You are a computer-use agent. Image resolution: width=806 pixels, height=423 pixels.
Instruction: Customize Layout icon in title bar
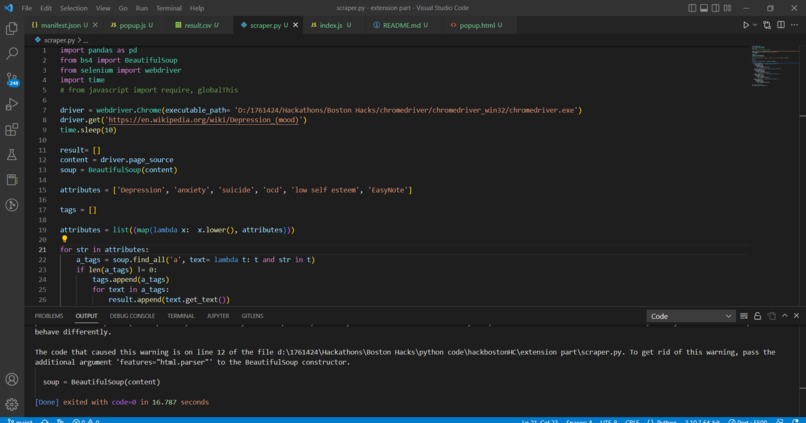click(x=727, y=8)
